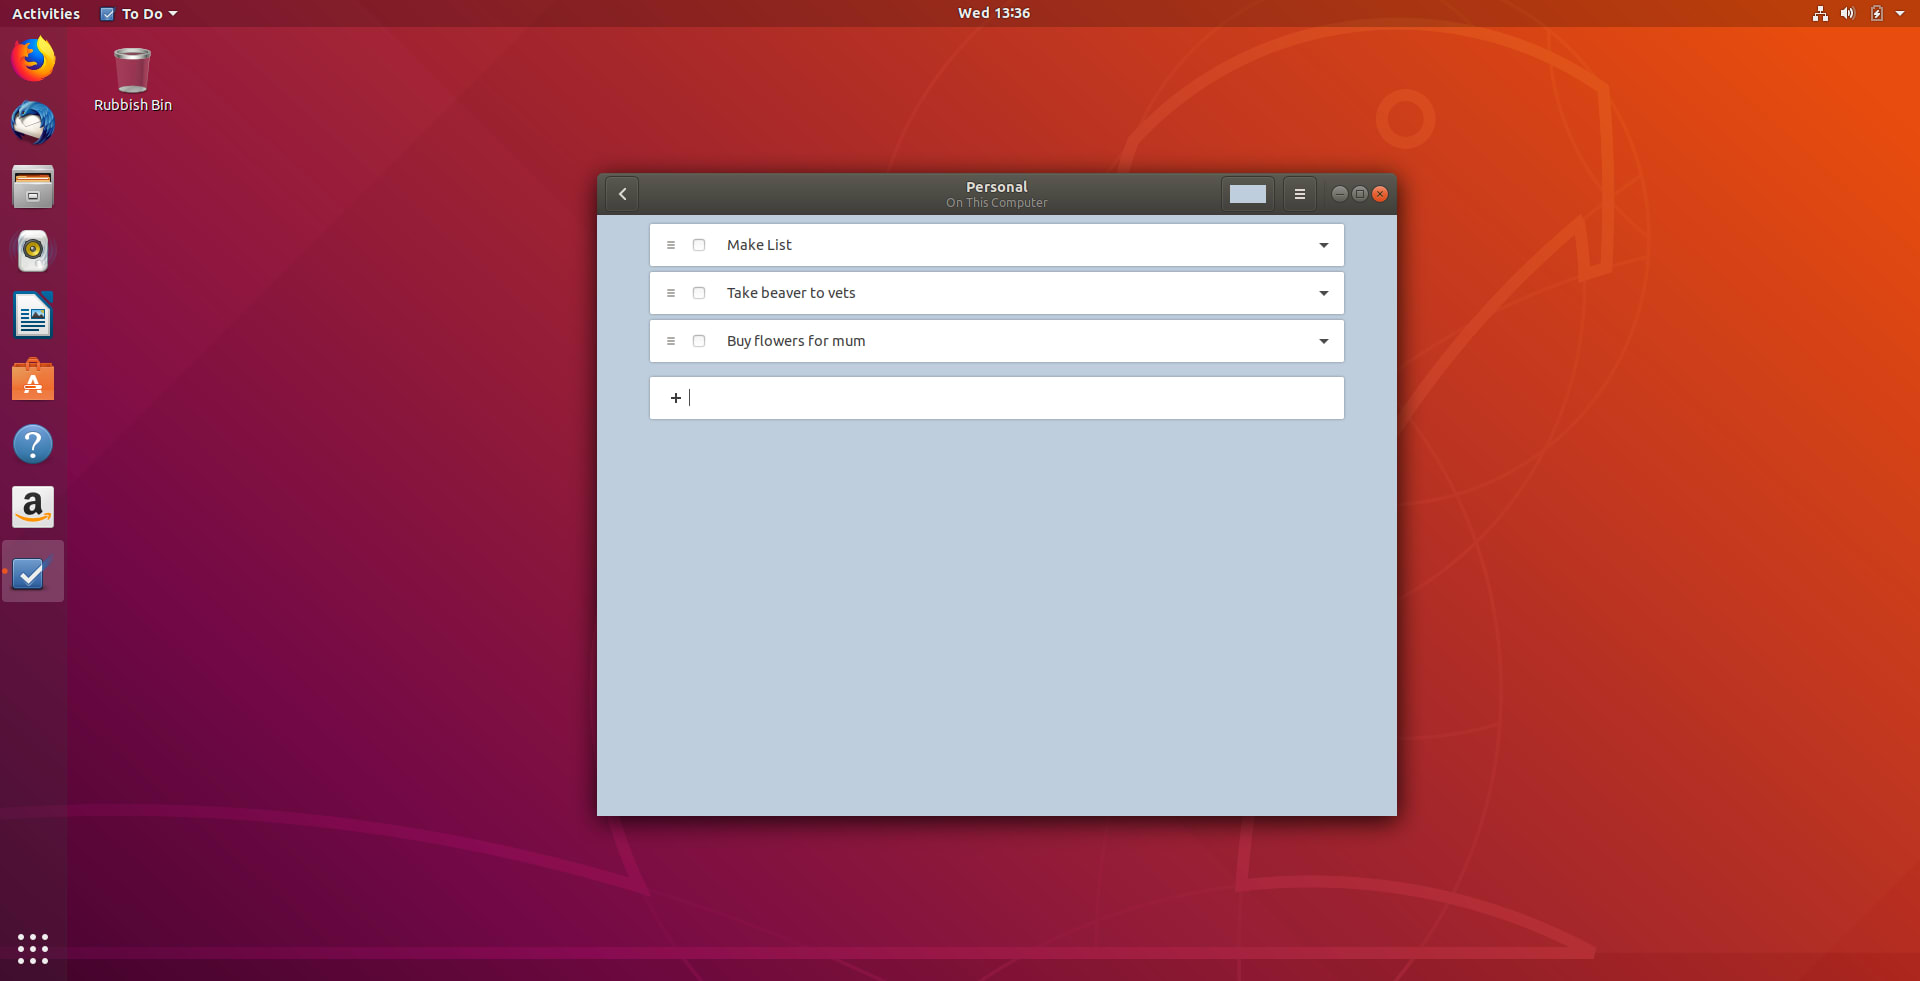This screenshot has width=1920, height=981.
Task: Select the Make List task title
Action: pyautogui.click(x=759, y=245)
